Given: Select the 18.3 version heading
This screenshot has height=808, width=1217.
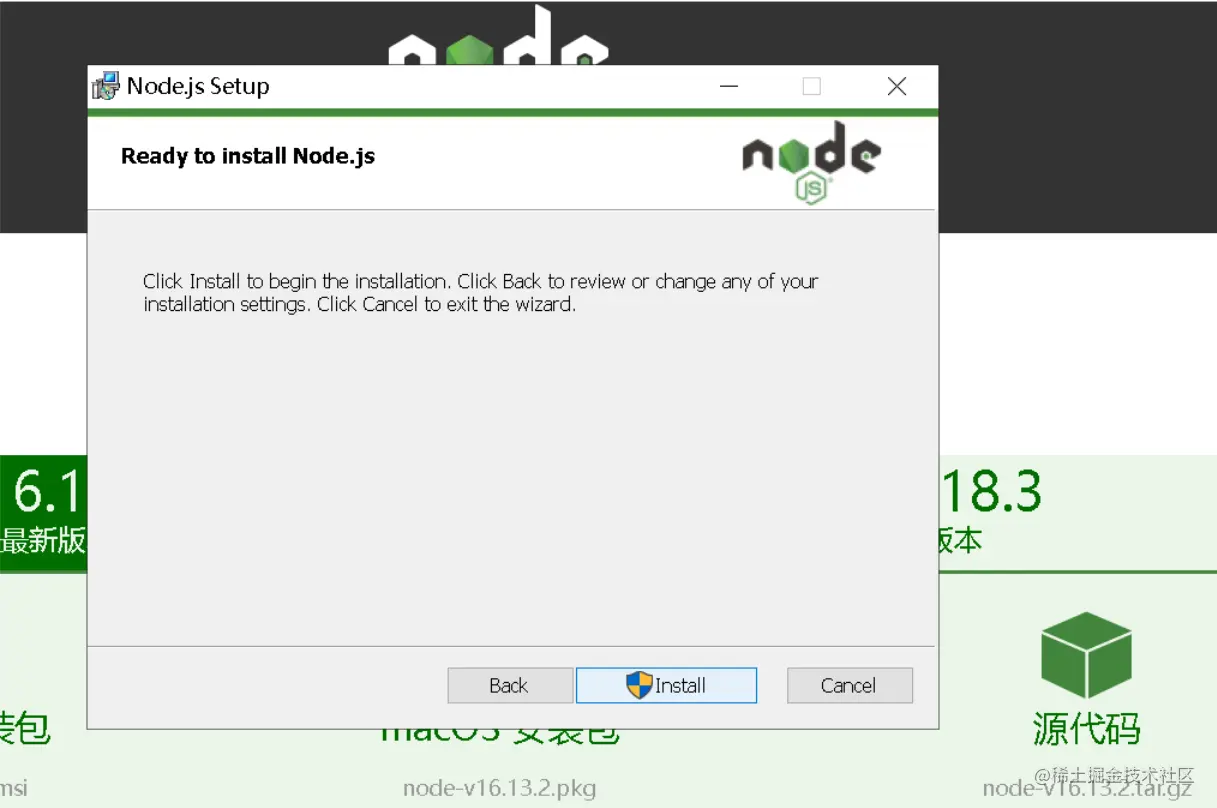Looking at the screenshot, I should click(x=990, y=491).
